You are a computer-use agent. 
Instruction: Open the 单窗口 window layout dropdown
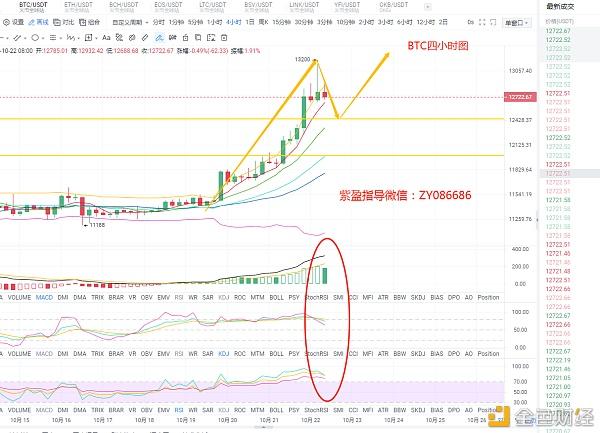pyautogui.click(x=517, y=23)
